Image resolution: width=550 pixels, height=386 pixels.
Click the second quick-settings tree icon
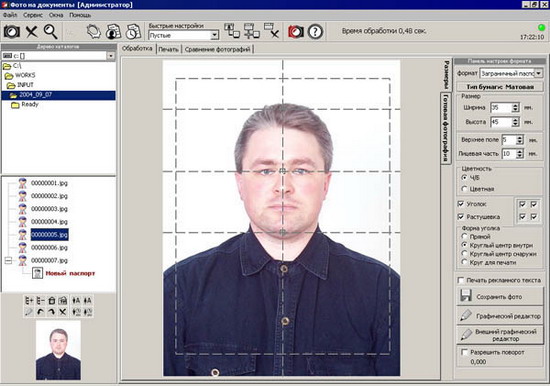pyautogui.click(x=251, y=31)
